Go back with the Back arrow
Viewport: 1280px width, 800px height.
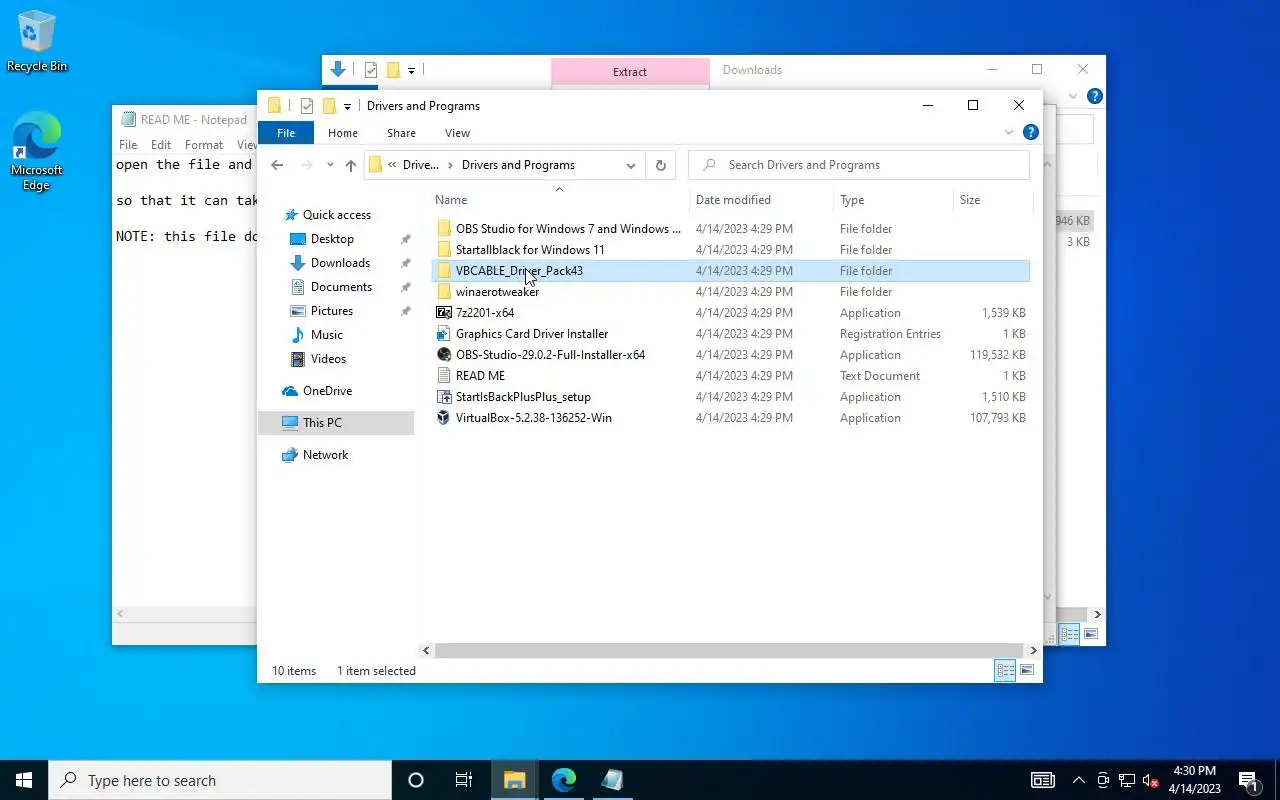(x=277, y=165)
